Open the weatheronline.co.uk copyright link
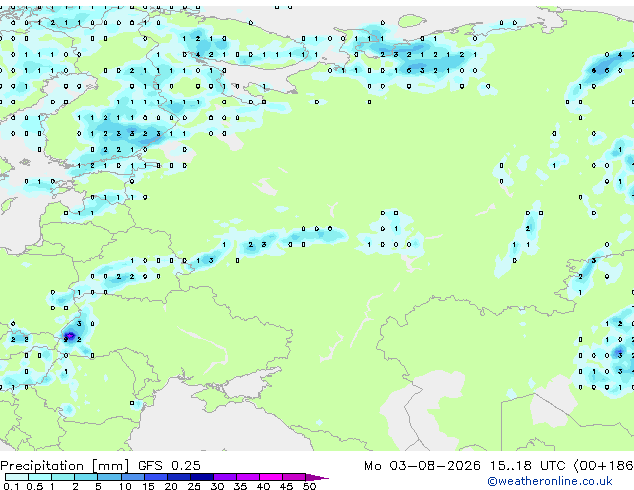Image resolution: width=634 pixels, height=490 pixels. 550,481
